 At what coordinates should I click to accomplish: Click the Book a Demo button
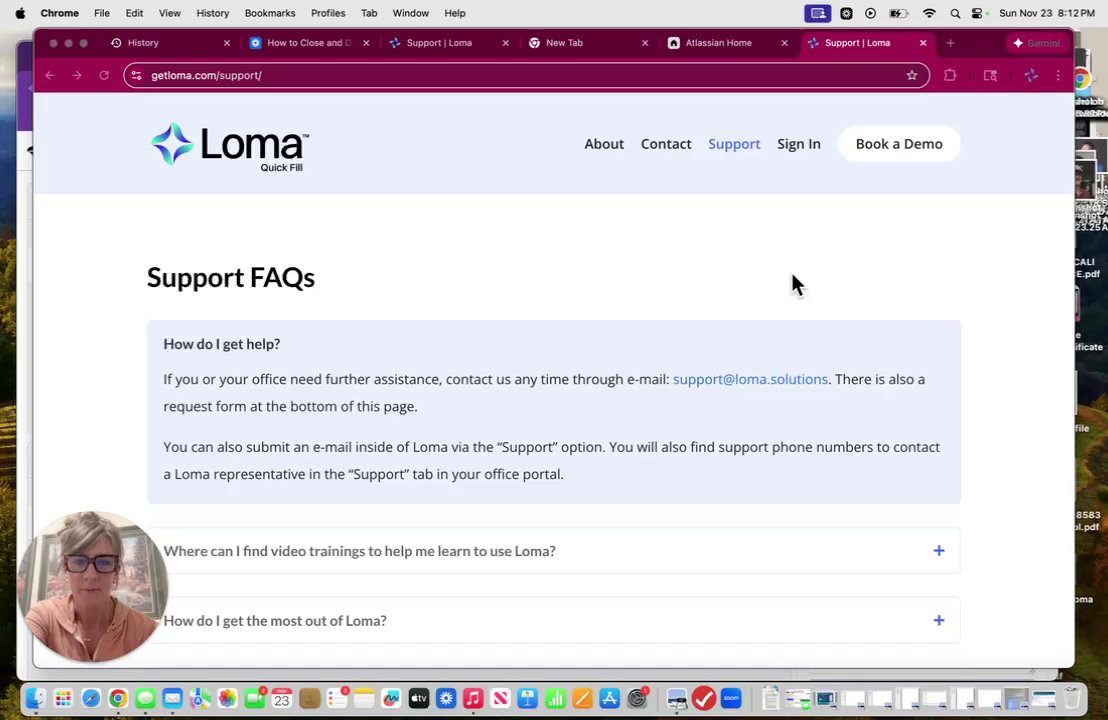click(899, 143)
